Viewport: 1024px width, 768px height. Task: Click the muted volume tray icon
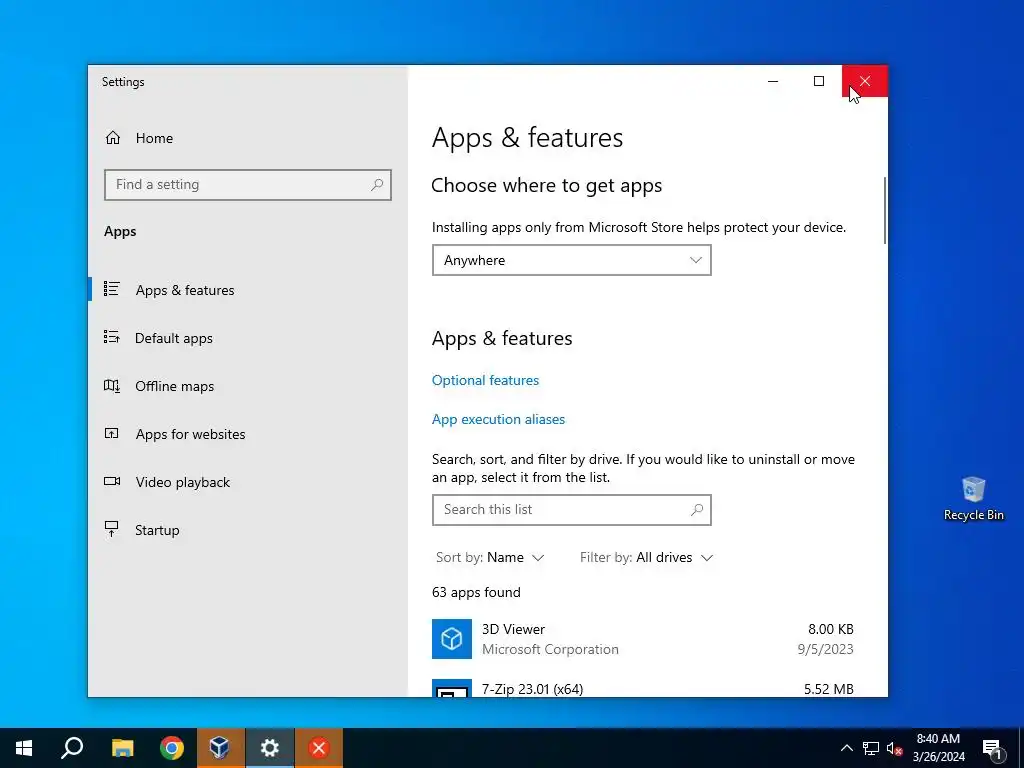[x=894, y=748]
